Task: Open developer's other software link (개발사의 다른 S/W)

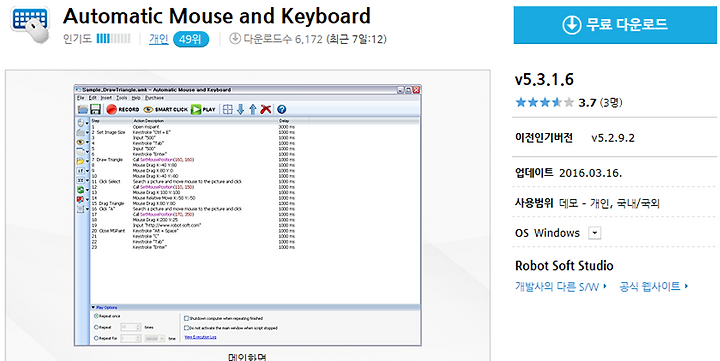Action: pos(561,287)
